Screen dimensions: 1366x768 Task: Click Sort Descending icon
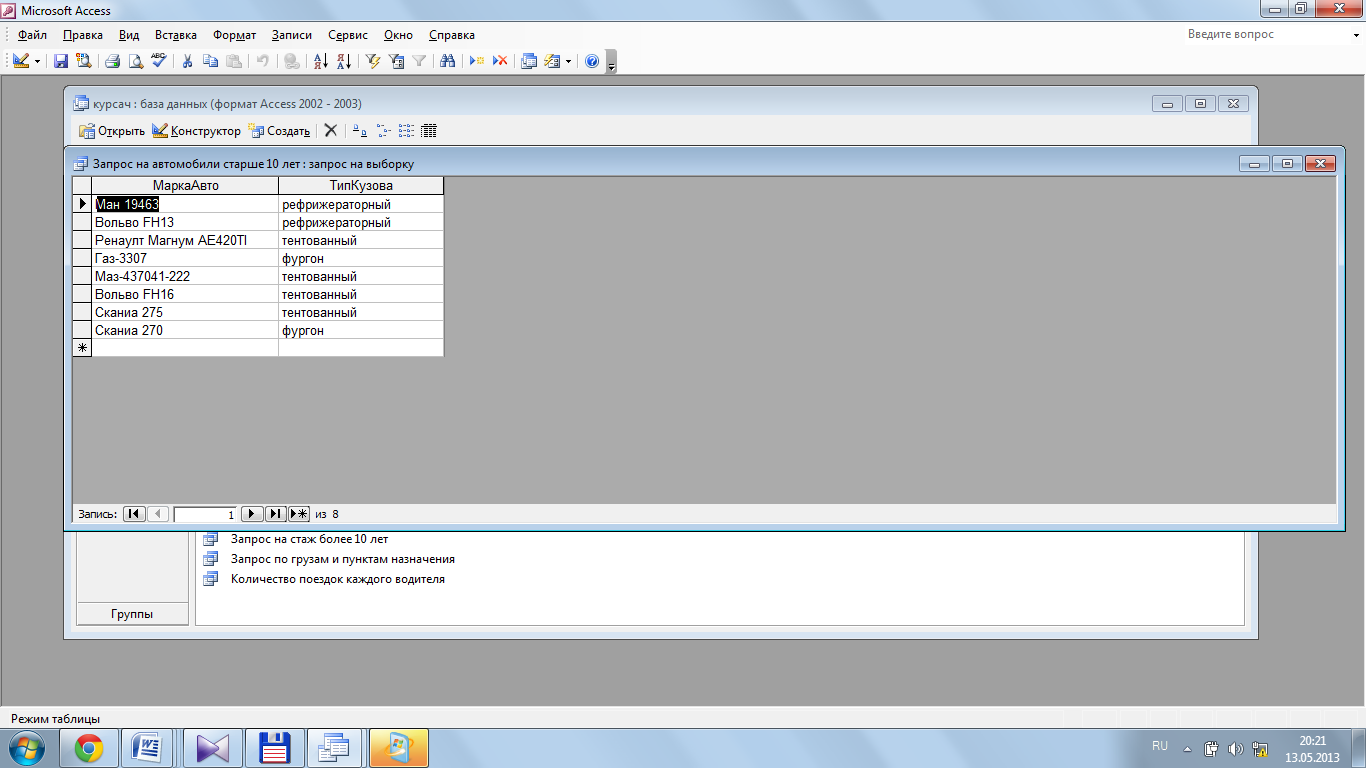click(344, 61)
